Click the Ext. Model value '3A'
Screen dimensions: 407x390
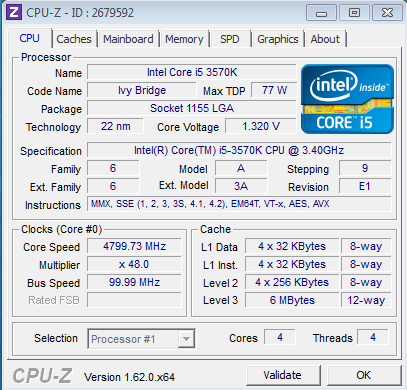click(241, 186)
